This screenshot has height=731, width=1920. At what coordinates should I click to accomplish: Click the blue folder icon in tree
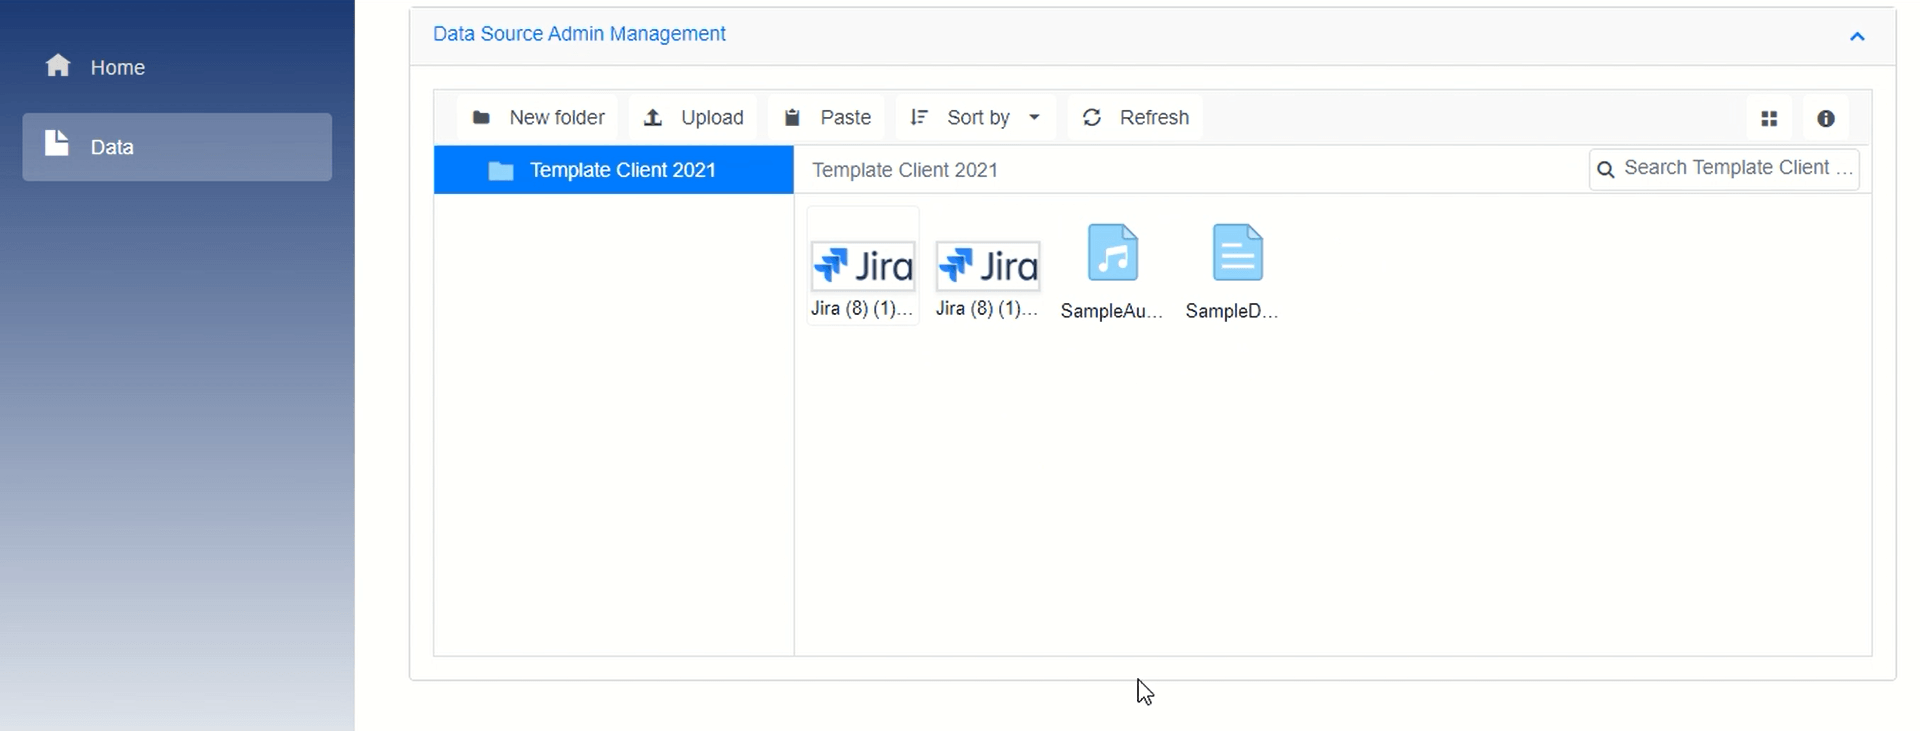pos(501,171)
